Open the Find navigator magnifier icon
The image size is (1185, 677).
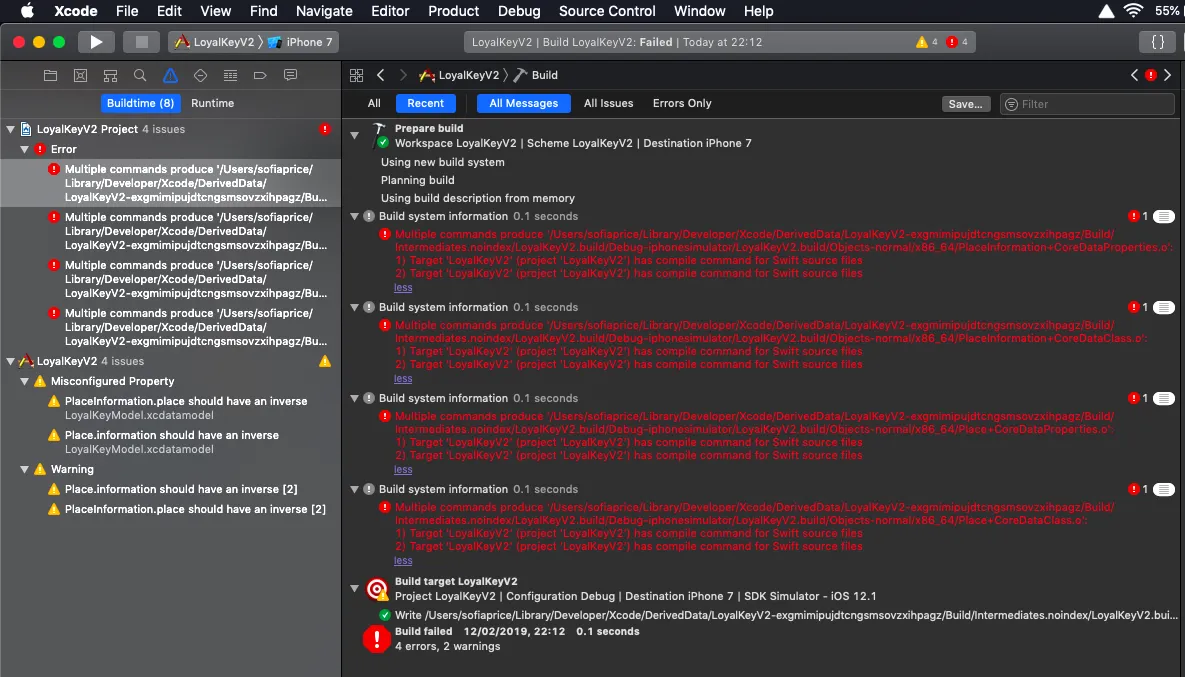(x=140, y=76)
